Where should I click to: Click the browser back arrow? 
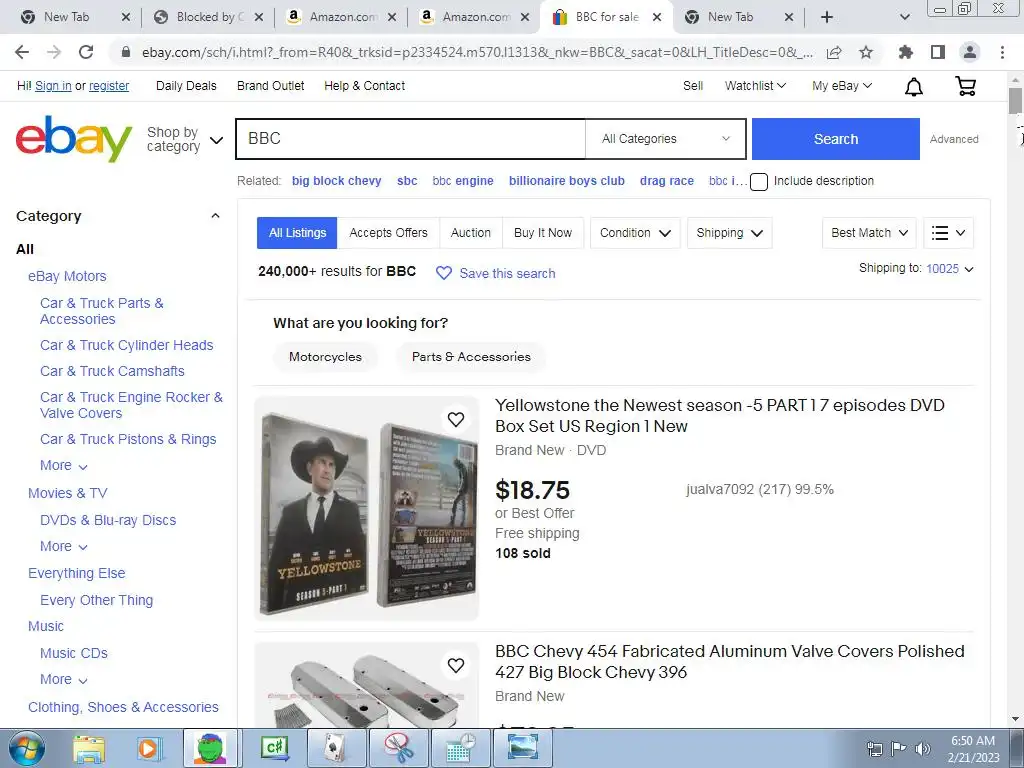click(x=22, y=52)
